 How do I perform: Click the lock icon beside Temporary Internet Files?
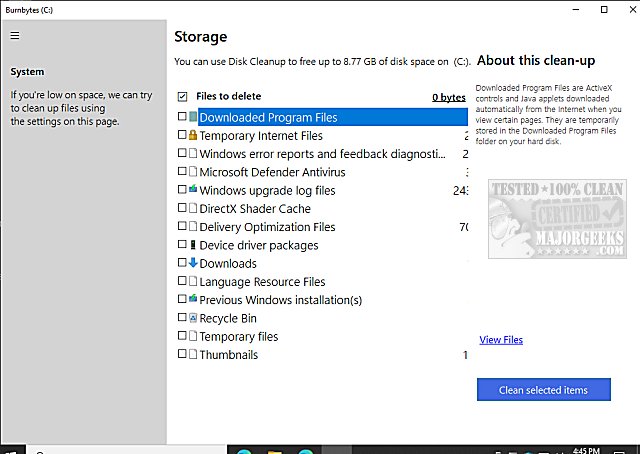tap(193, 135)
